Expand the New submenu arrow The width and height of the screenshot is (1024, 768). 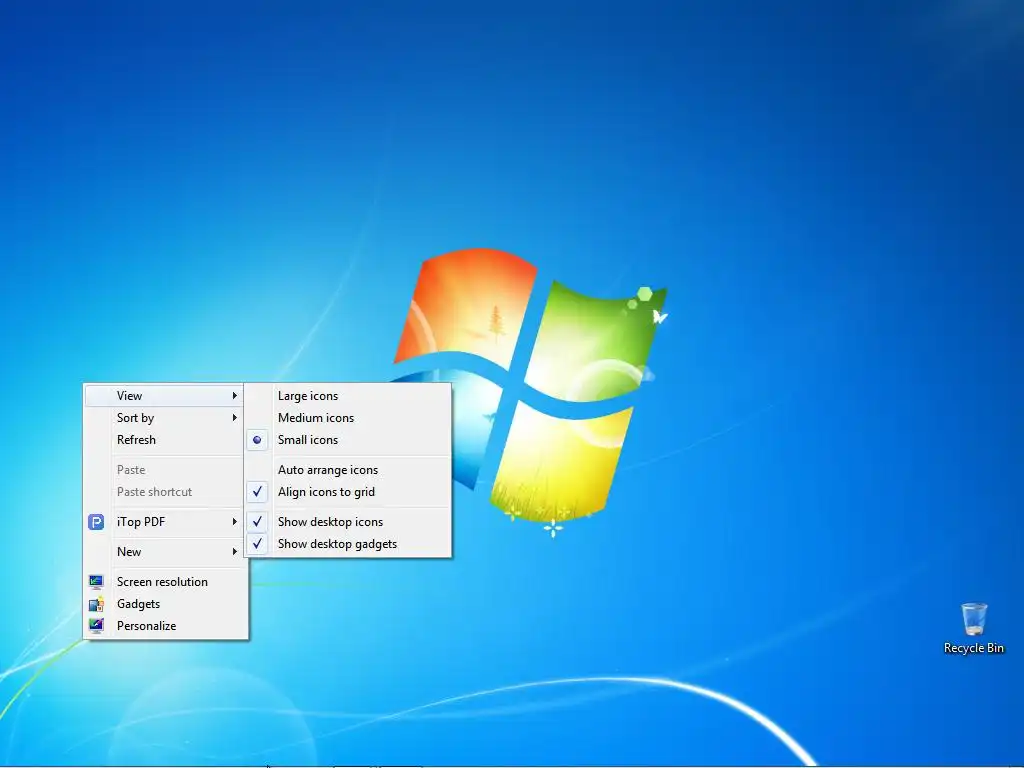click(x=234, y=552)
